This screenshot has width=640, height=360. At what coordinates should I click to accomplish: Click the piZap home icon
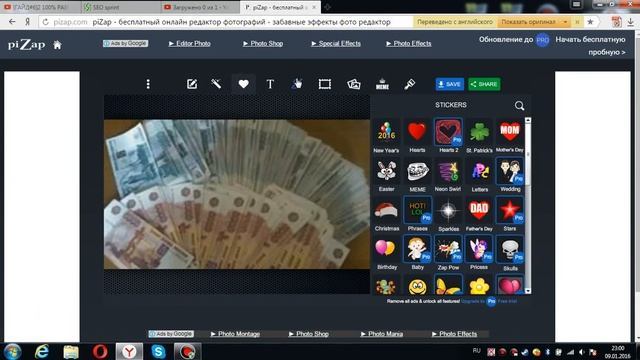tap(57, 45)
